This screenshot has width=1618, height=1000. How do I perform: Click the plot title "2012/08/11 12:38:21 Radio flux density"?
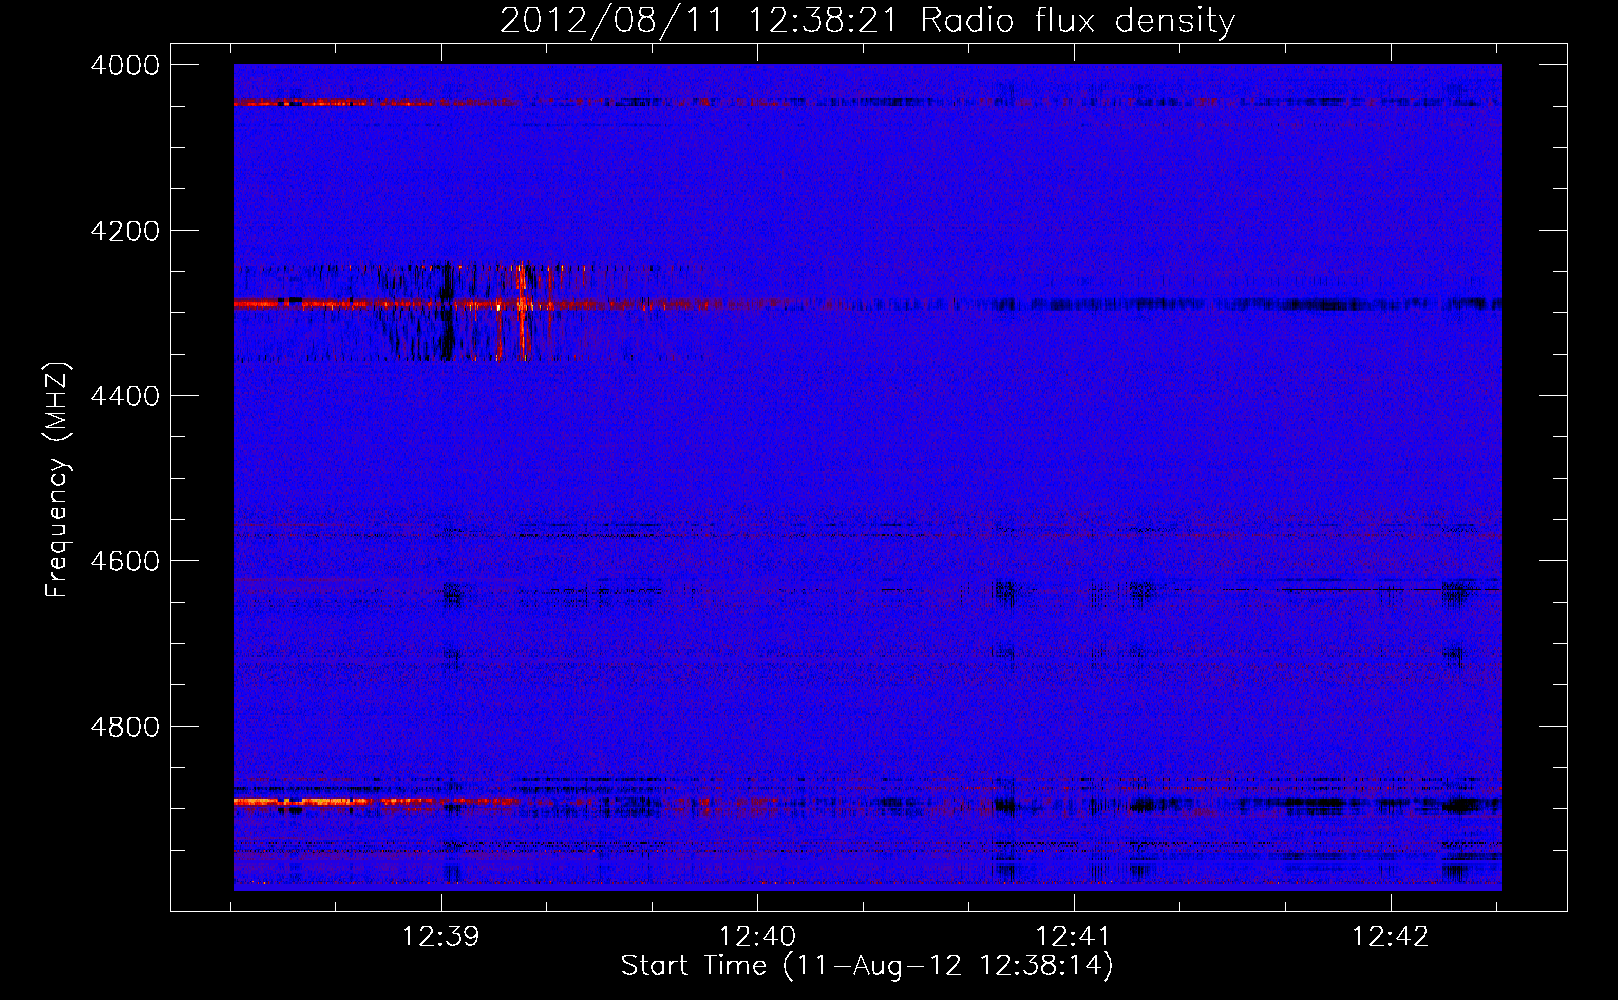click(867, 20)
